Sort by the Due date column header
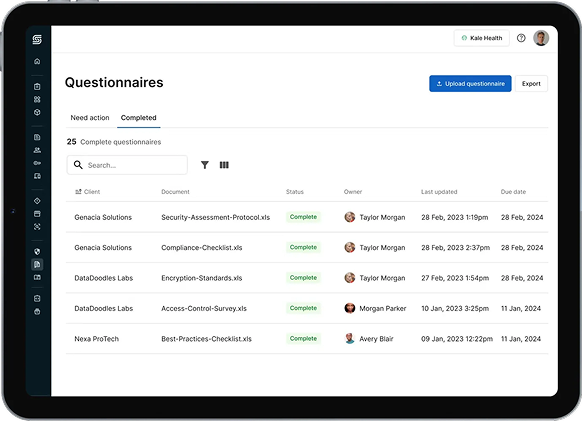 pos(513,192)
